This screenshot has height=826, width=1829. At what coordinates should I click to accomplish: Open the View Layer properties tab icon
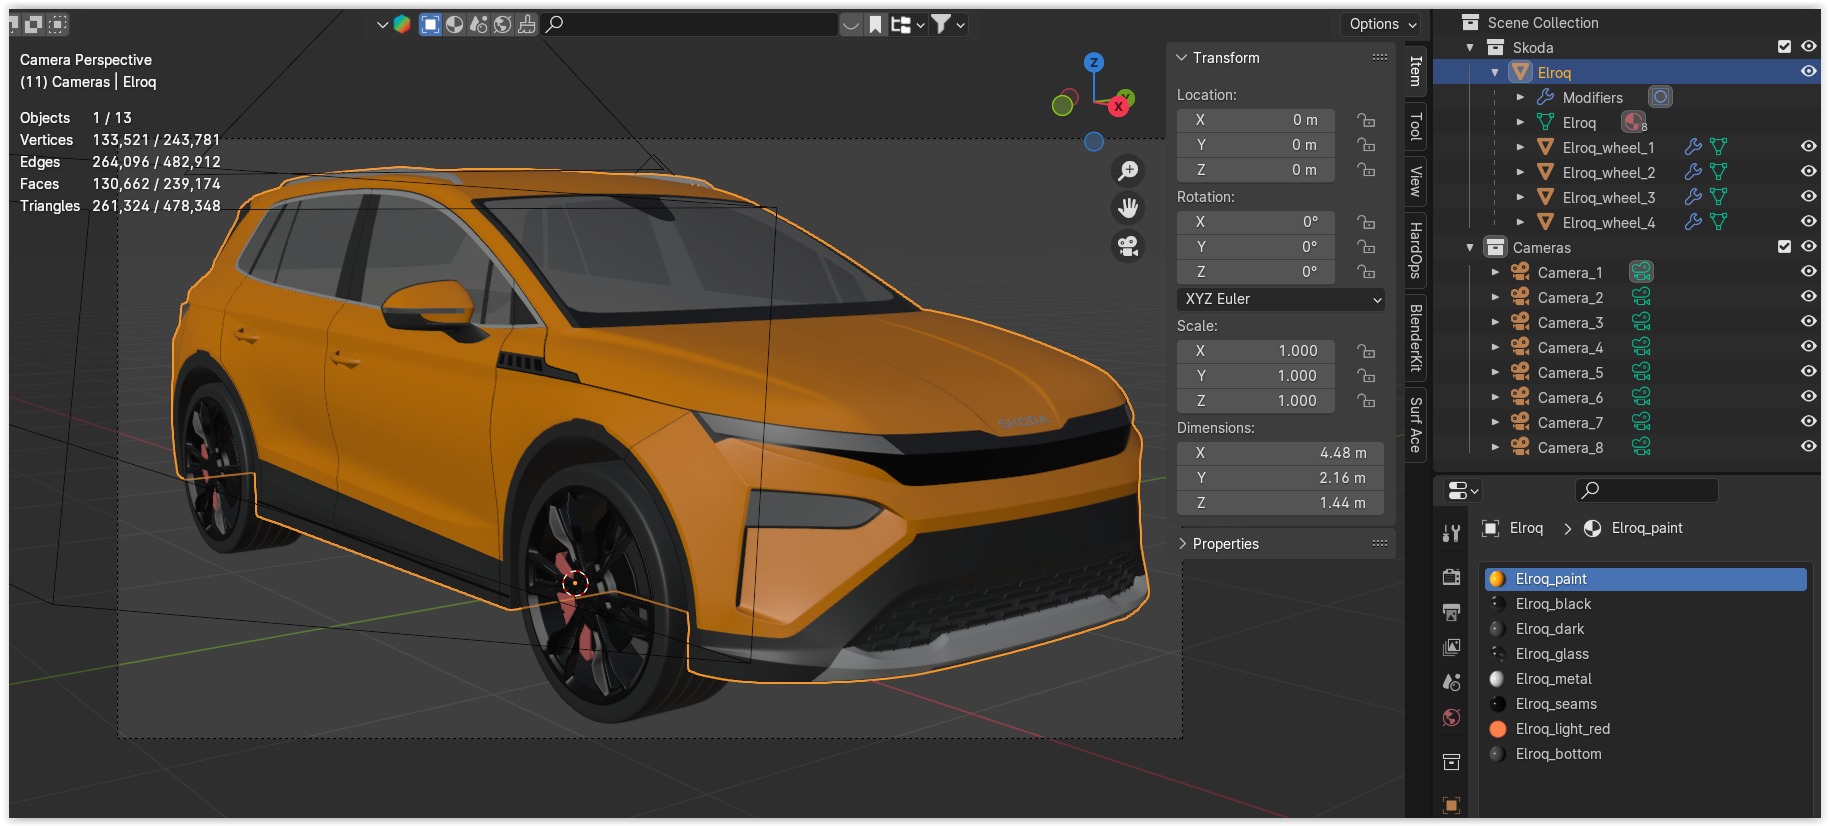pyautogui.click(x=1451, y=647)
